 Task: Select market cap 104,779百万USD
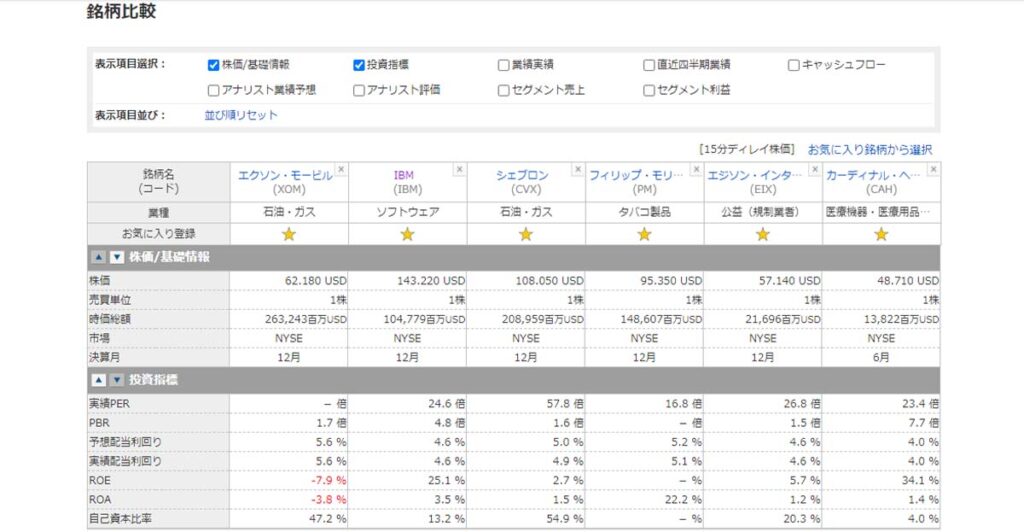pos(424,319)
